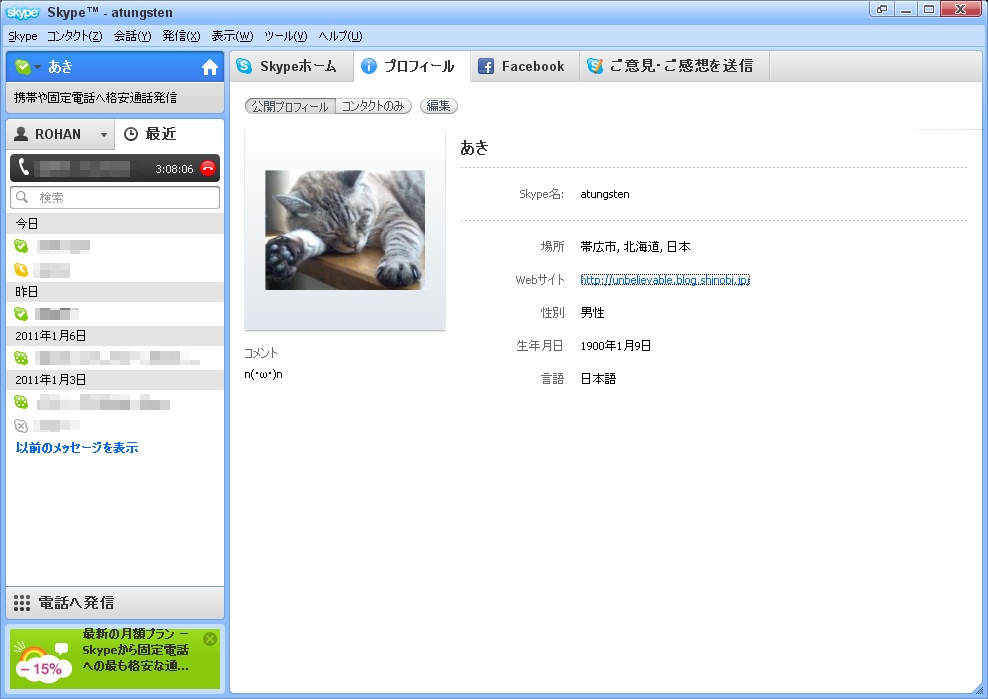Image resolution: width=988 pixels, height=699 pixels.
Task: Click the search field labeled 検索
Action: 115,197
